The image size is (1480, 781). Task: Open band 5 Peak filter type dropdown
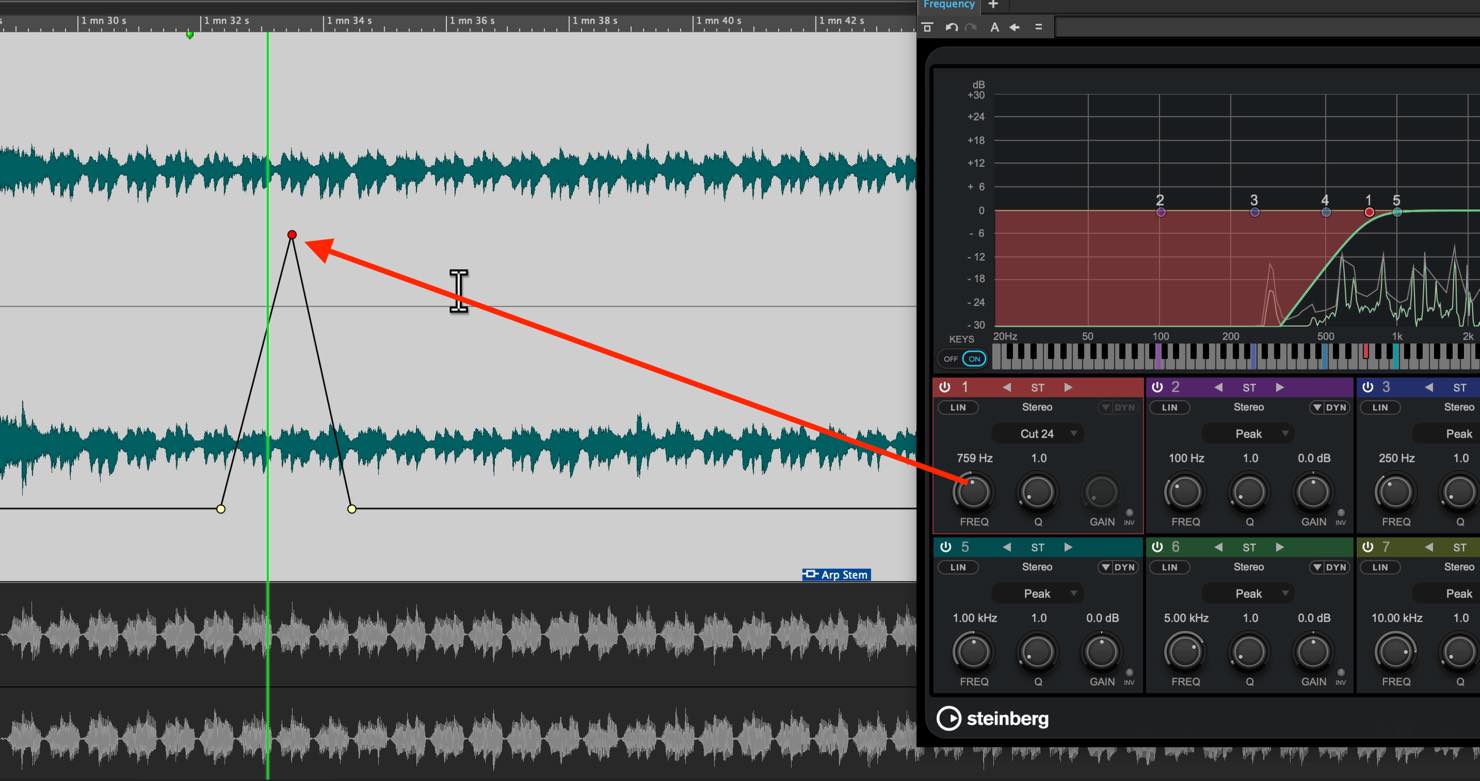1037,594
